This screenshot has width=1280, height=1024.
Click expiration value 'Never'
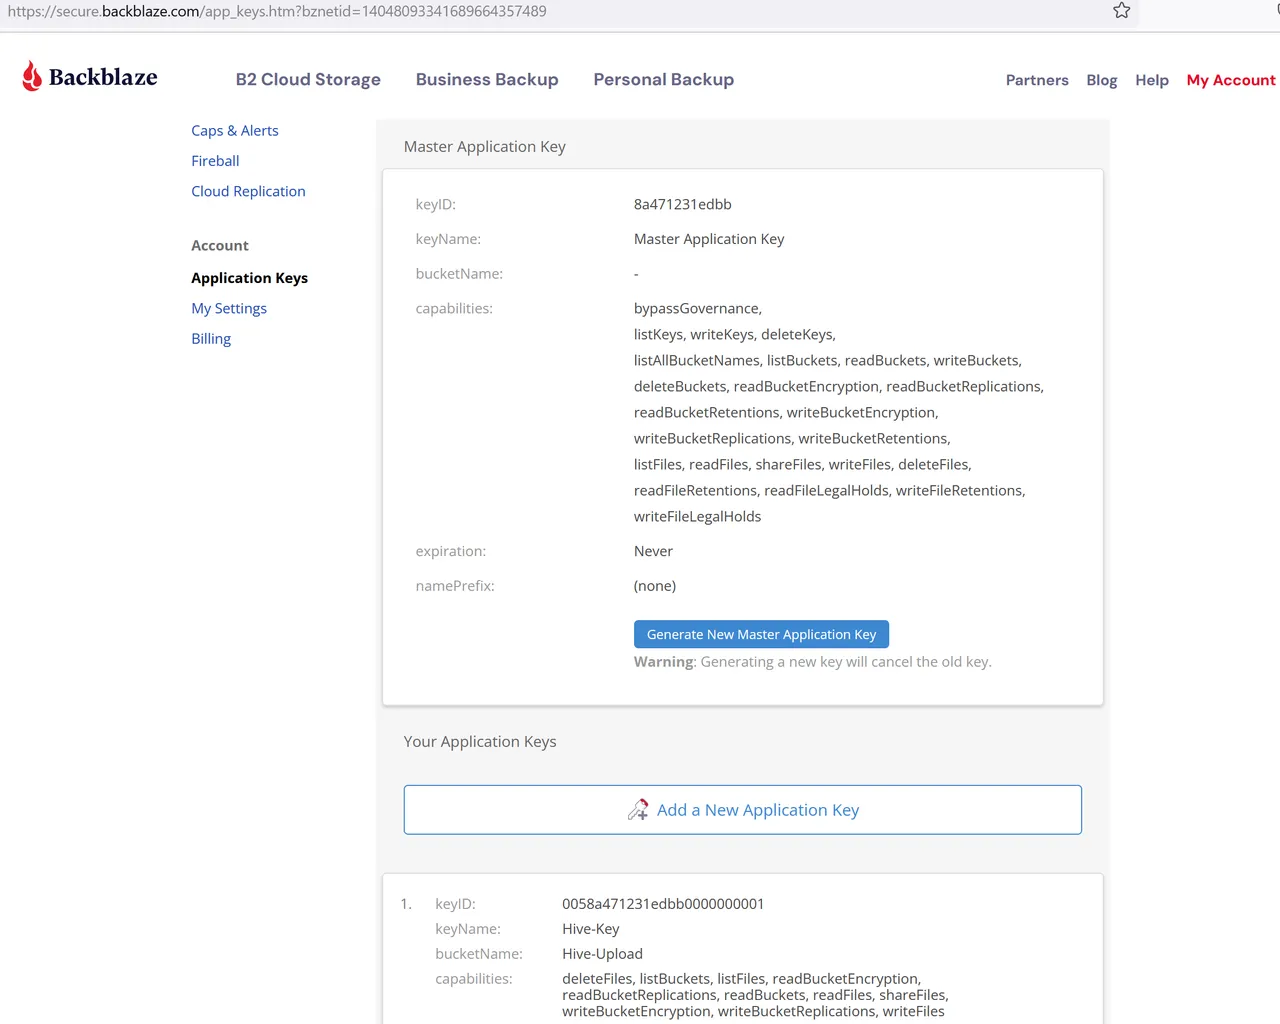click(x=653, y=551)
